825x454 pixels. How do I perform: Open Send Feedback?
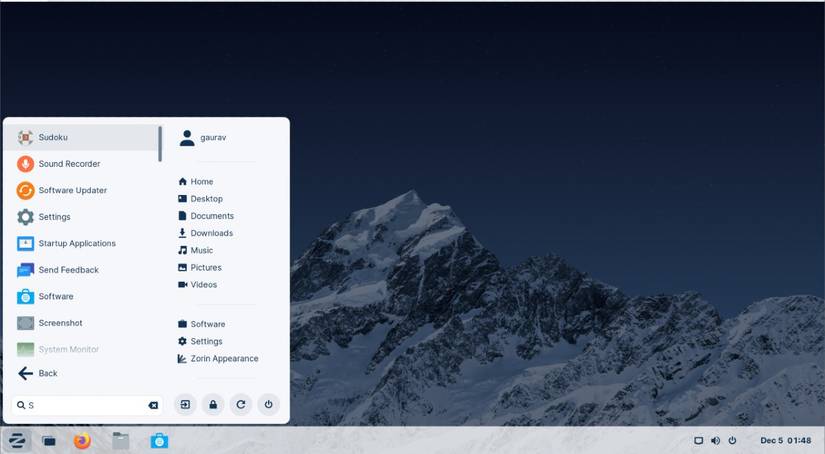point(82,270)
